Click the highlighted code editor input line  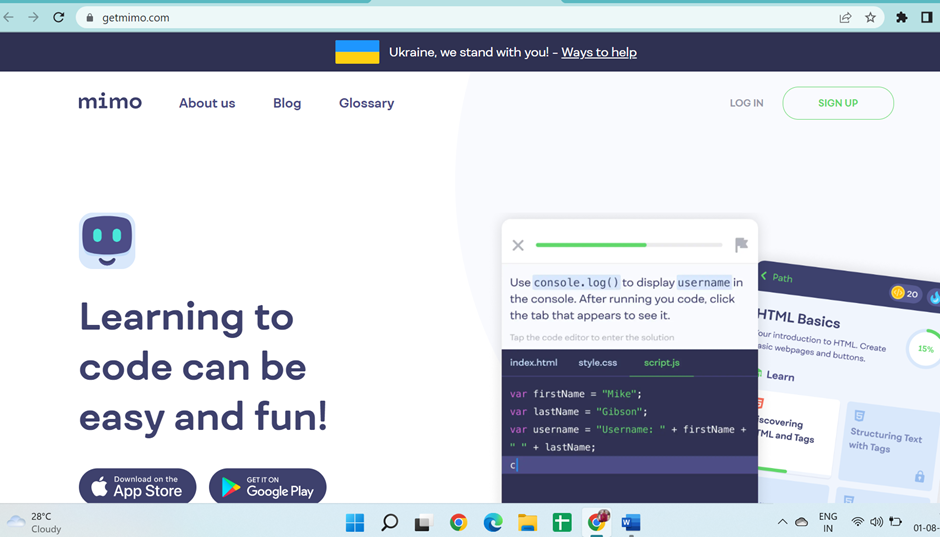click(629, 465)
